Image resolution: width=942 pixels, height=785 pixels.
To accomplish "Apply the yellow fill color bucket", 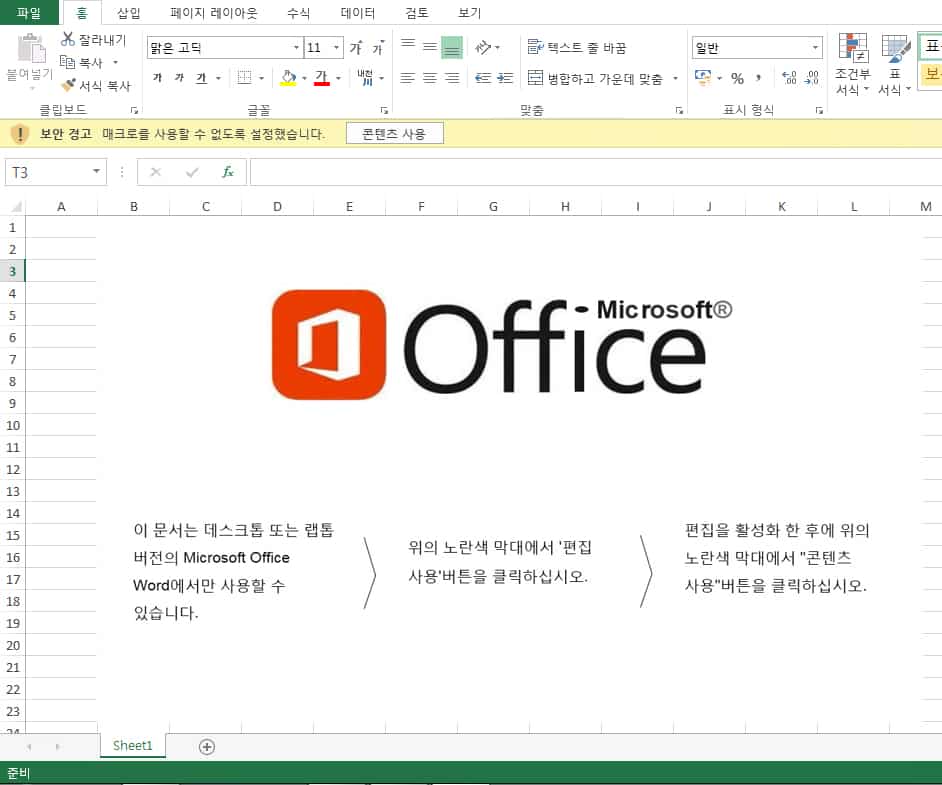I will (x=288, y=78).
